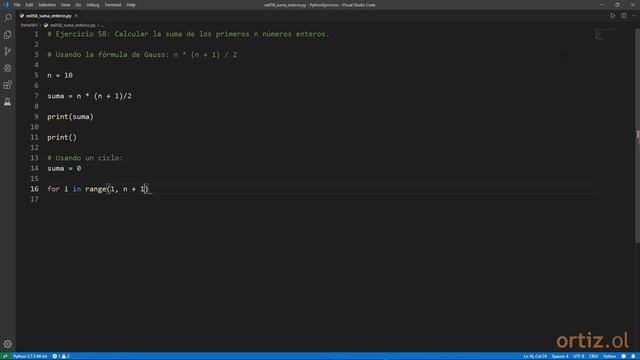Viewport: 640px width, 360px height.
Task: Click the 'n = 10' code line
Action: 60,76
